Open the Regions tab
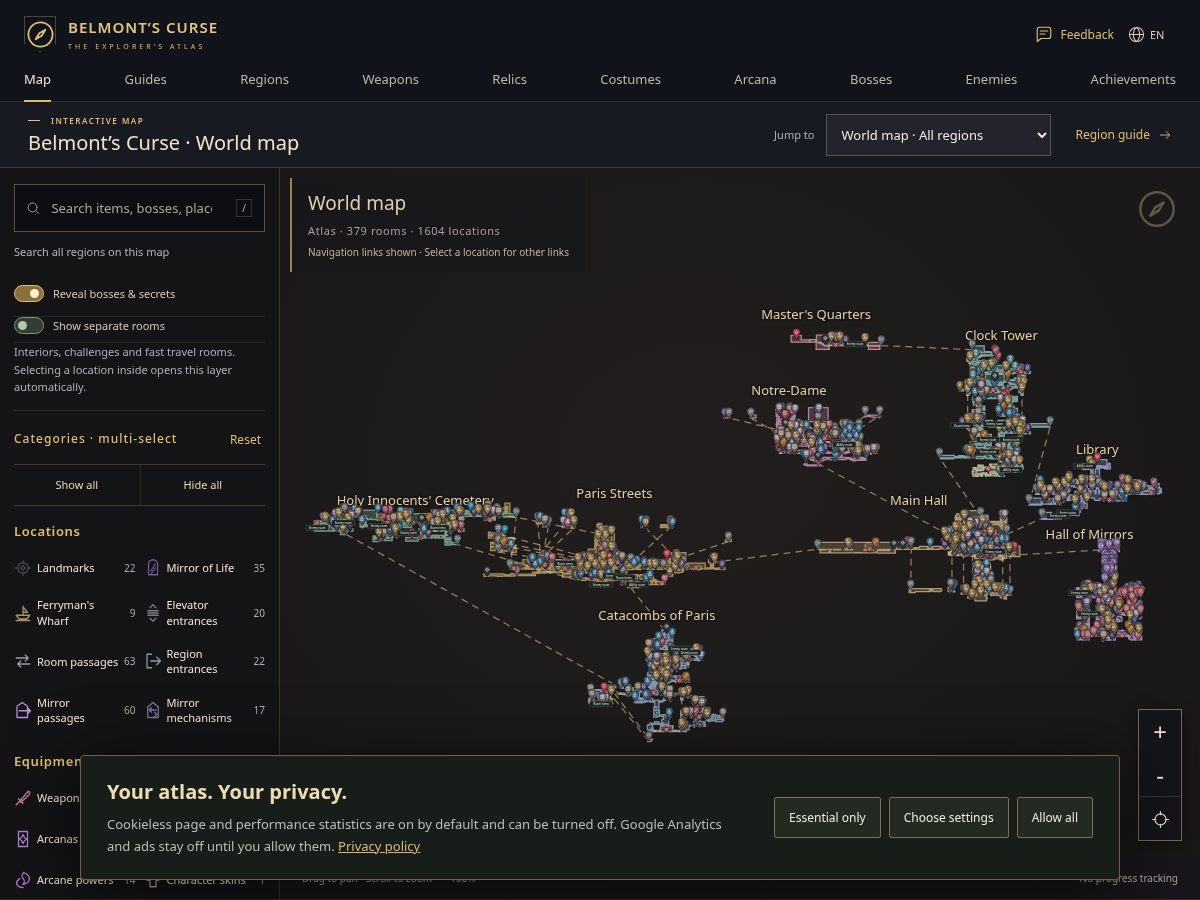 coord(264,79)
